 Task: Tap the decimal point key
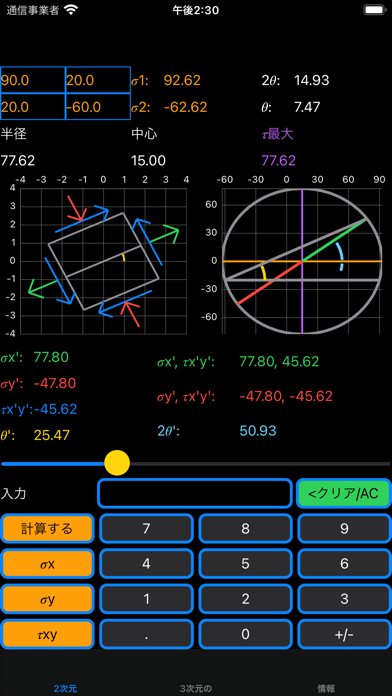click(x=147, y=635)
